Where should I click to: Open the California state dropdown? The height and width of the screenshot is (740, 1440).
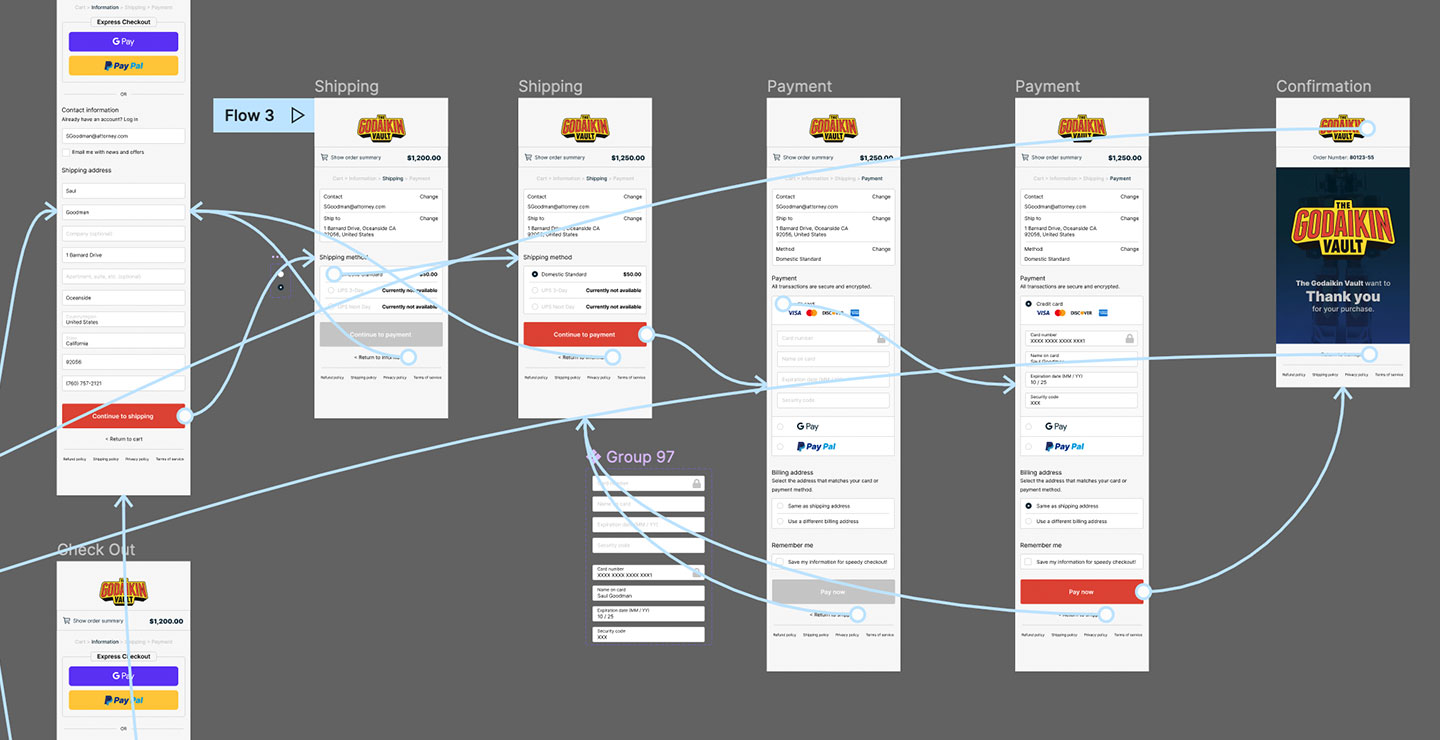pos(123,341)
